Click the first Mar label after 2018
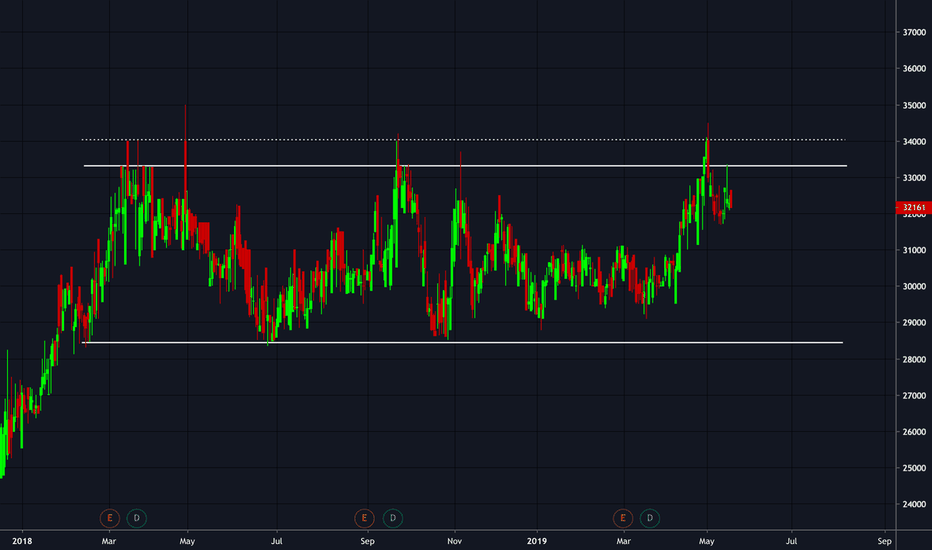932x550 pixels. pyautogui.click(x=109, y=541)
